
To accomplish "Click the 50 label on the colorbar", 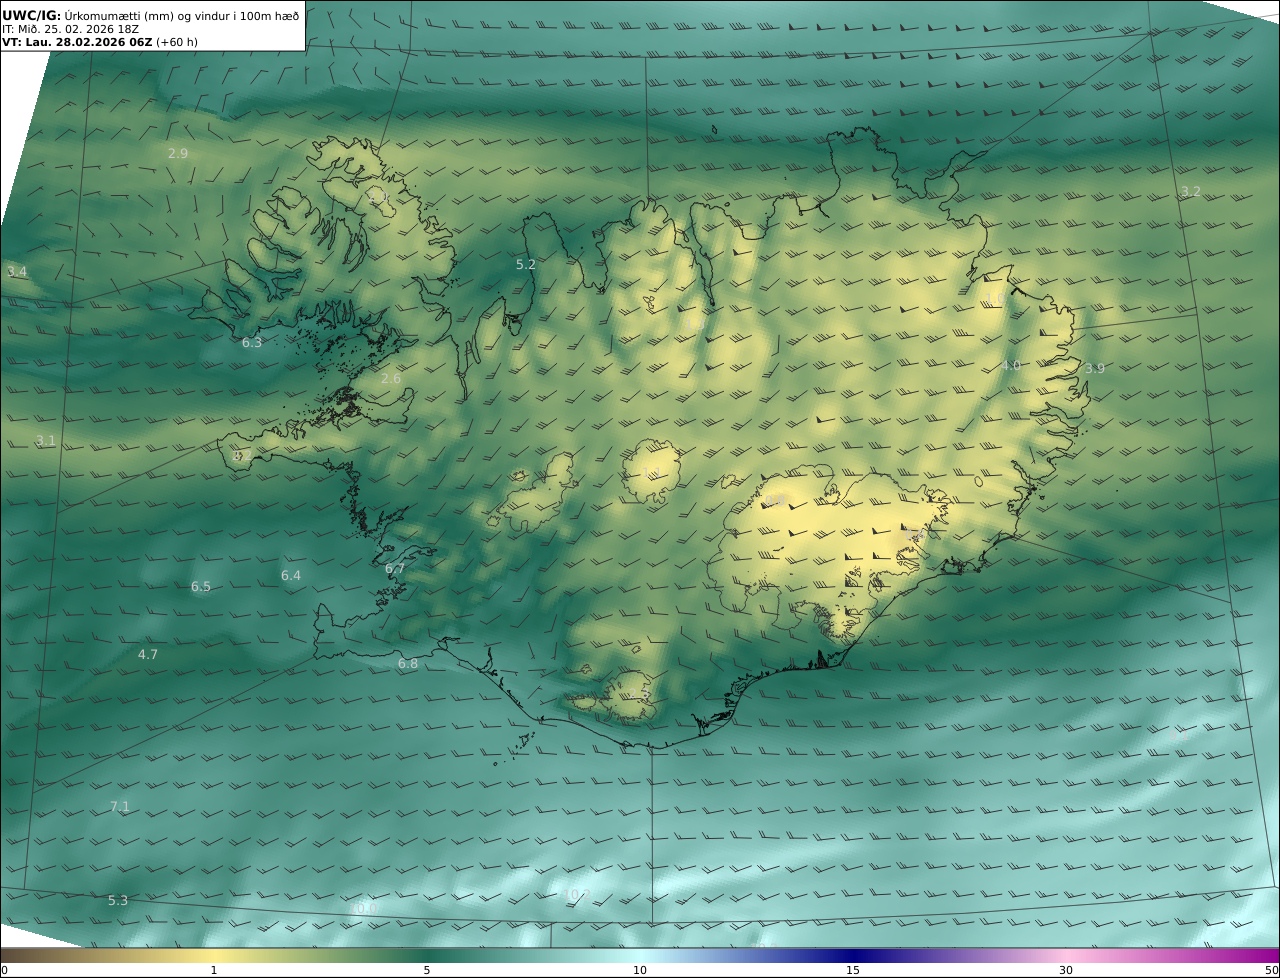I will click(x=1271, y=970).
